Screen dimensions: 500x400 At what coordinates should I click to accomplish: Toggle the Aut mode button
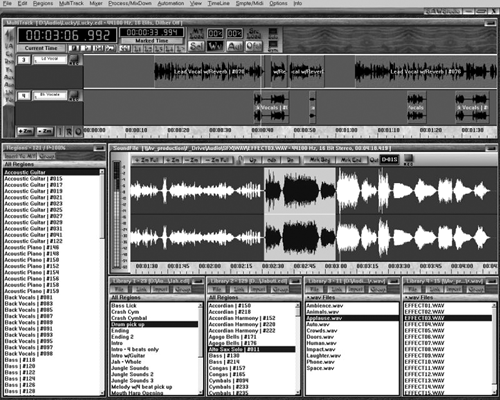[235, 46]
